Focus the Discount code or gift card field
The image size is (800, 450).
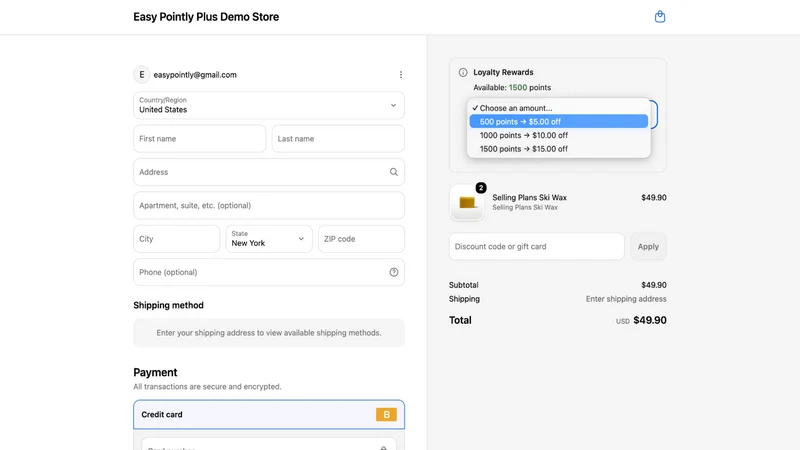(x=537, y=246)
